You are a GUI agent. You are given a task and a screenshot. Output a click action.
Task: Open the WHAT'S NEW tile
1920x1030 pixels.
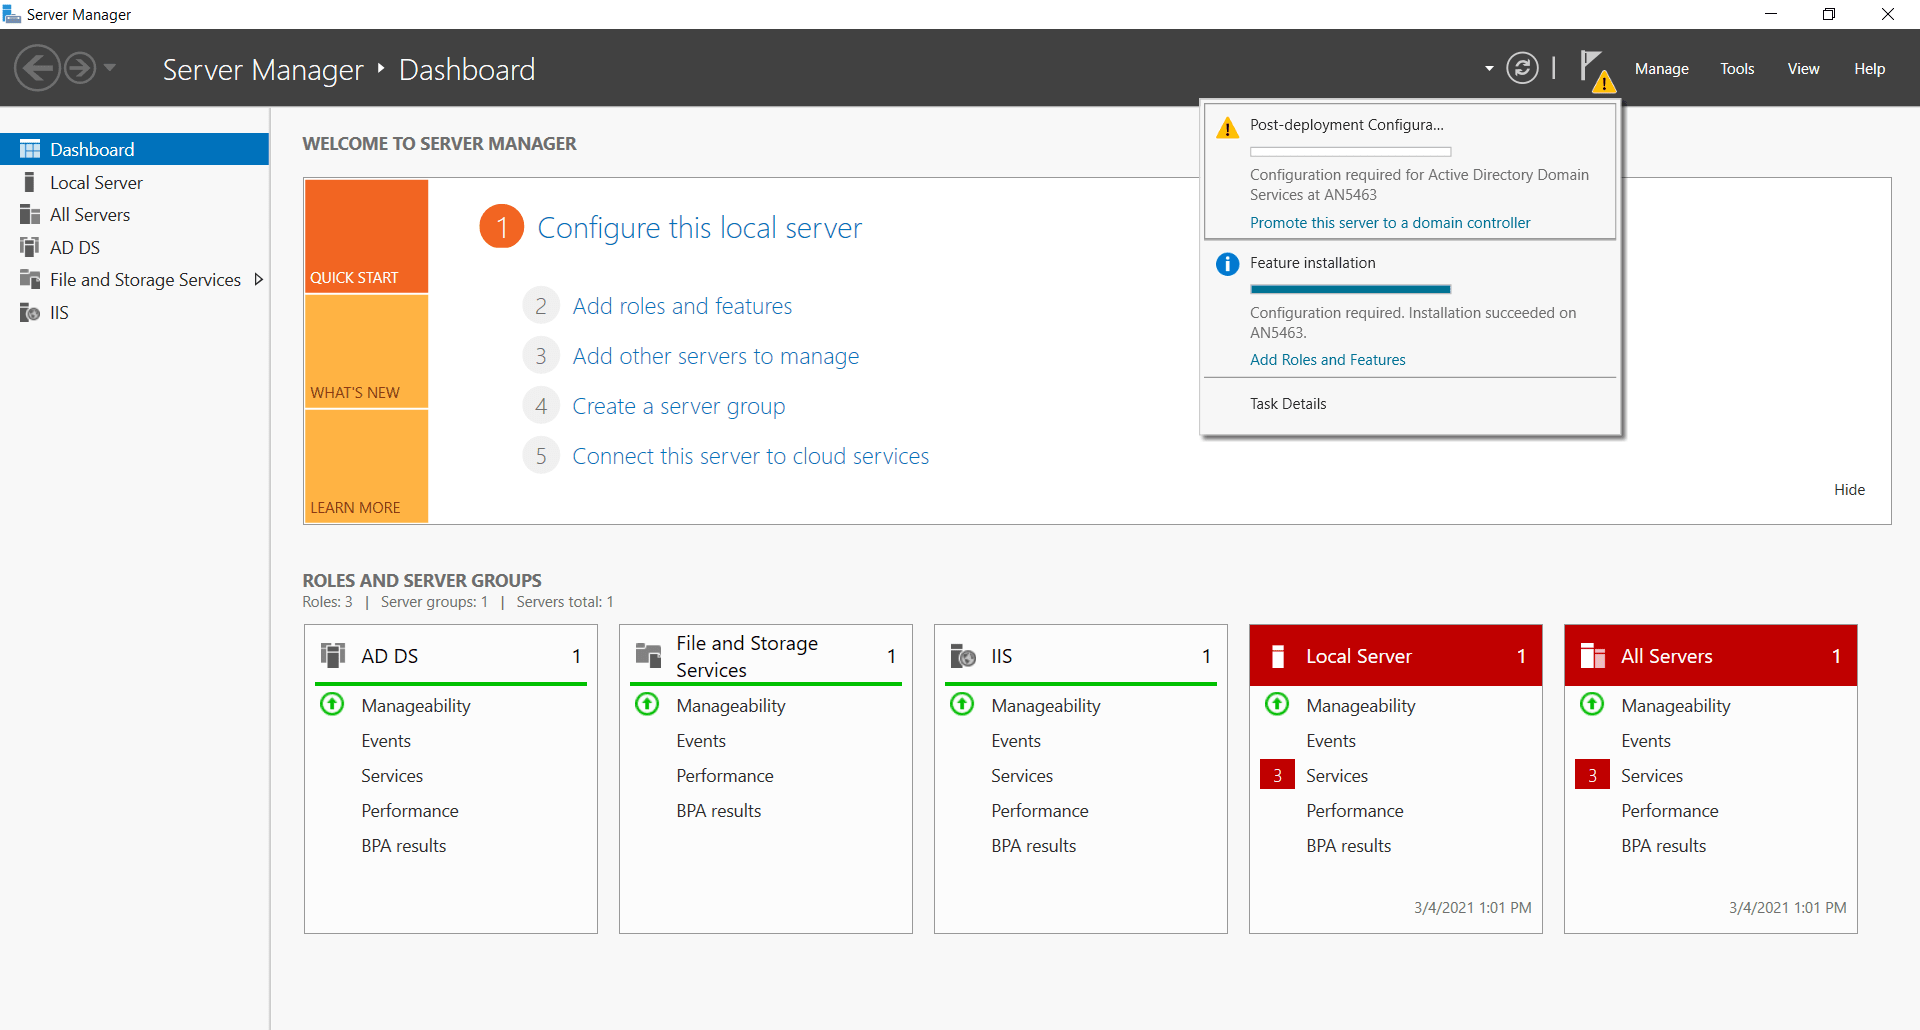[366, 351]
